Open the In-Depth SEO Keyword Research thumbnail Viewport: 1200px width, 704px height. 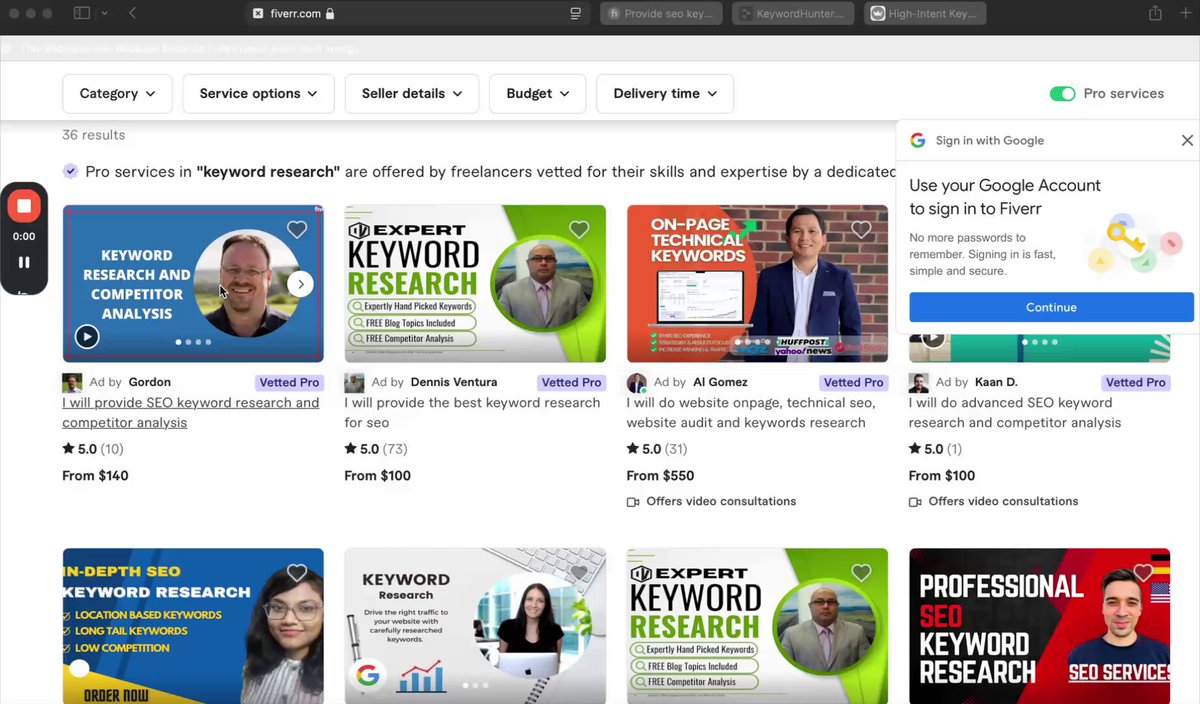[193, 626]
